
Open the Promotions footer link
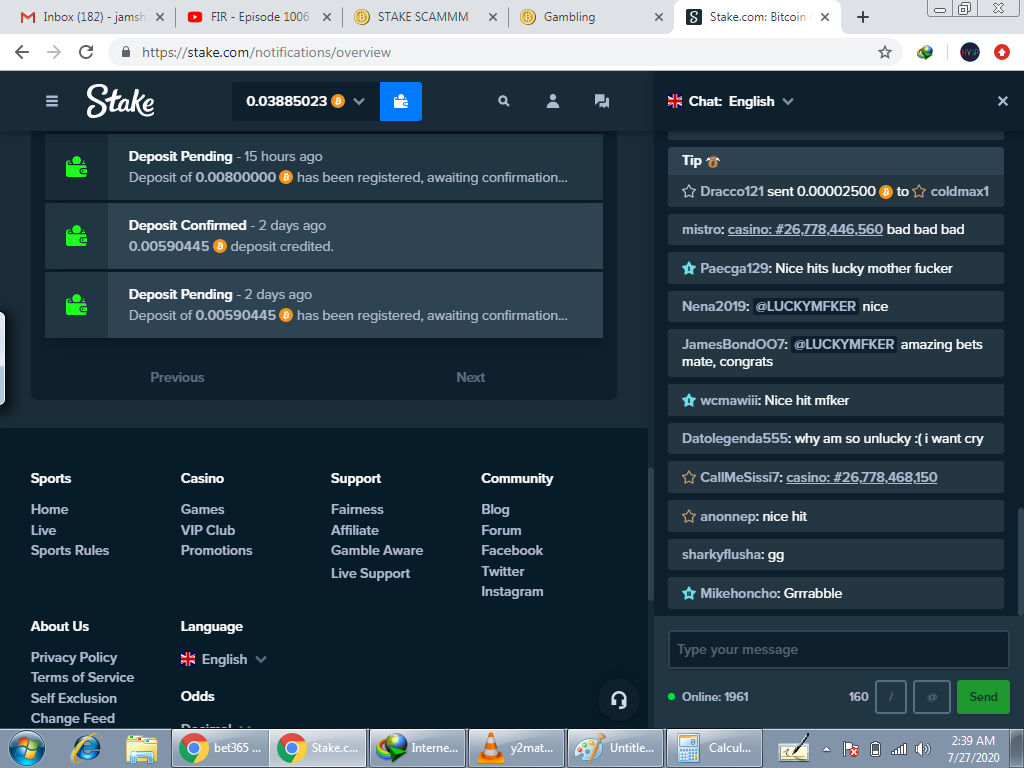click(216, 551)
